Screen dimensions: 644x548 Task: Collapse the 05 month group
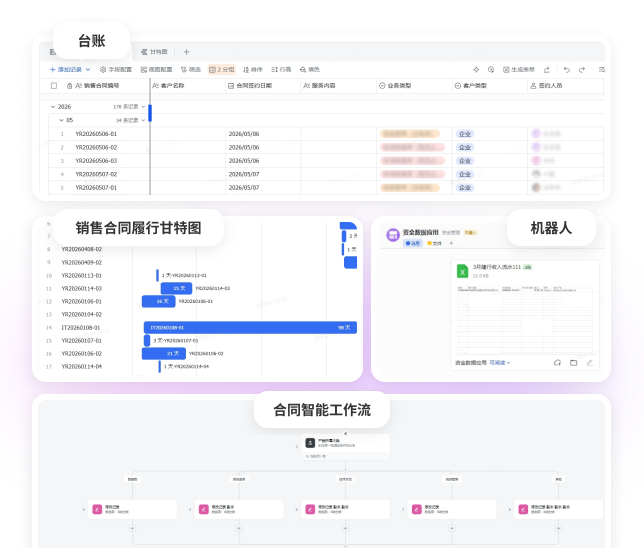click(x=61, y=120)
